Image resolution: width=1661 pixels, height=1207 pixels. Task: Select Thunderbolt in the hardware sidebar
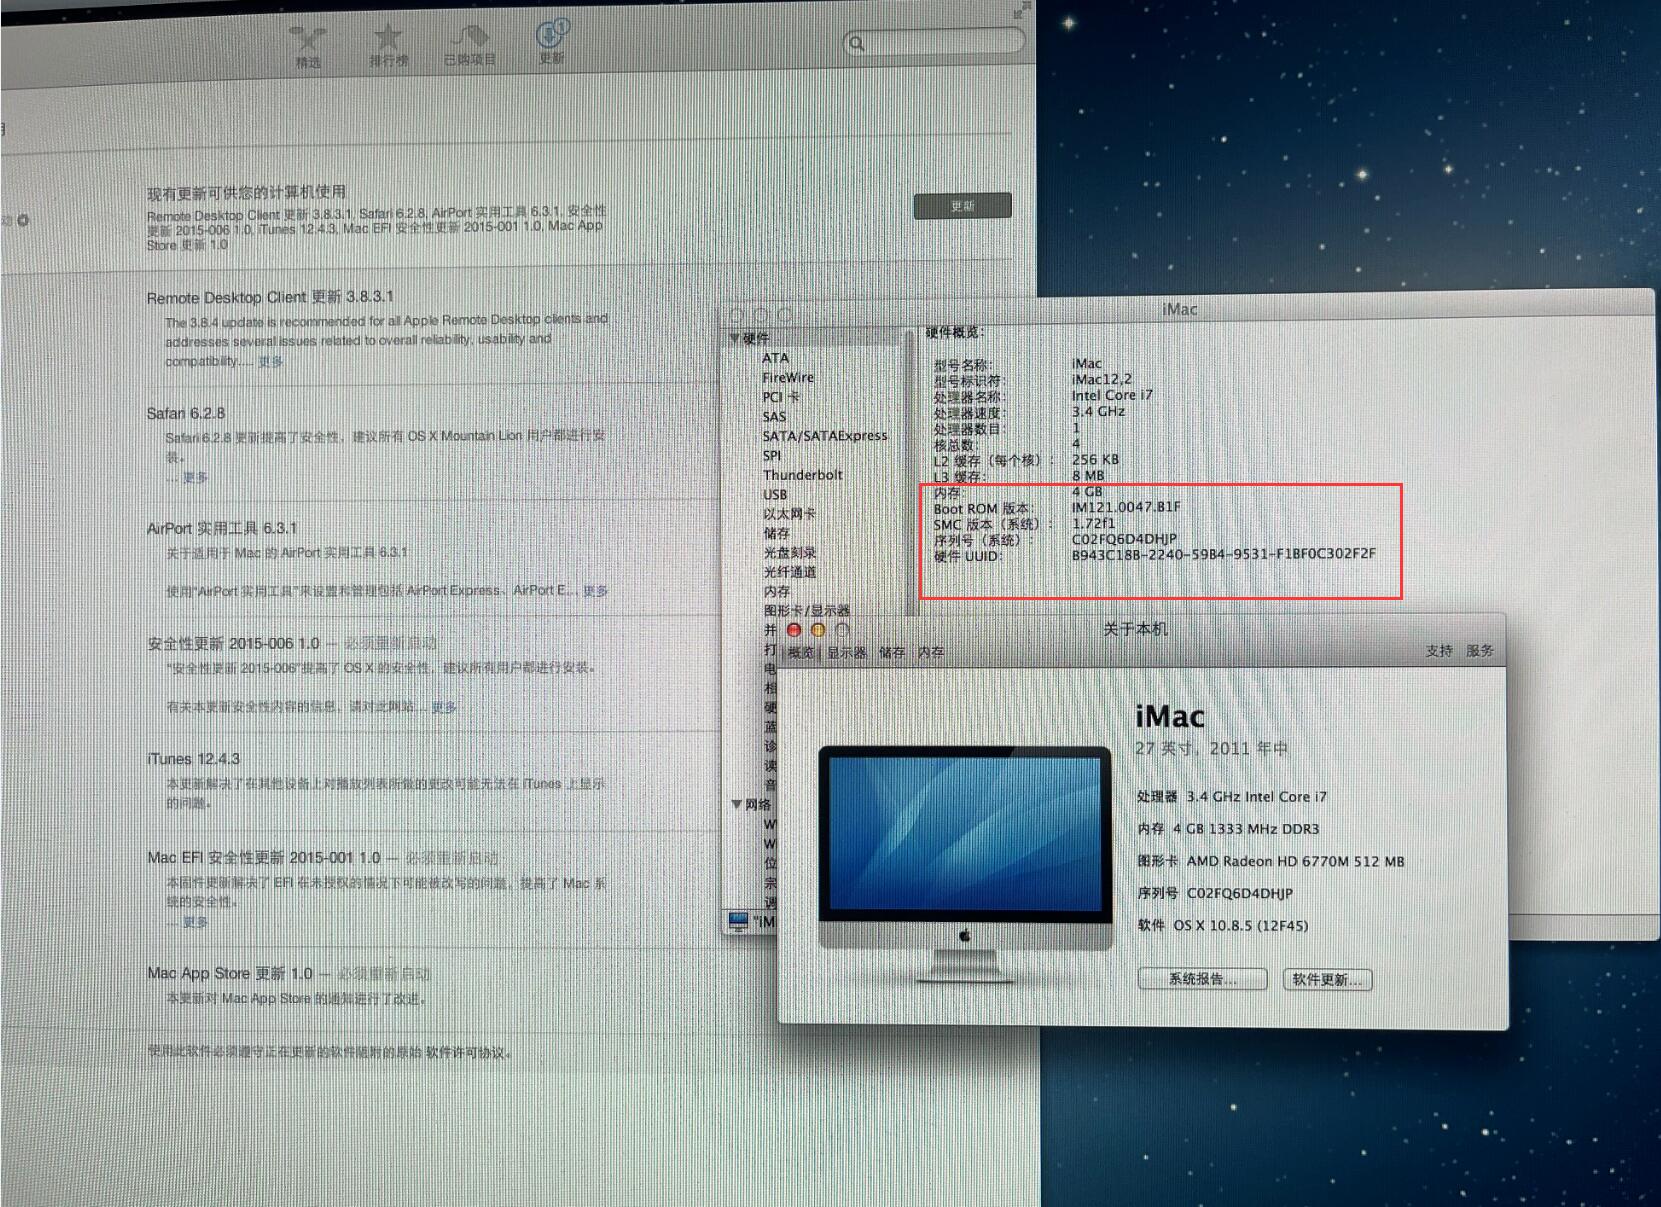(x=803, y=475)
